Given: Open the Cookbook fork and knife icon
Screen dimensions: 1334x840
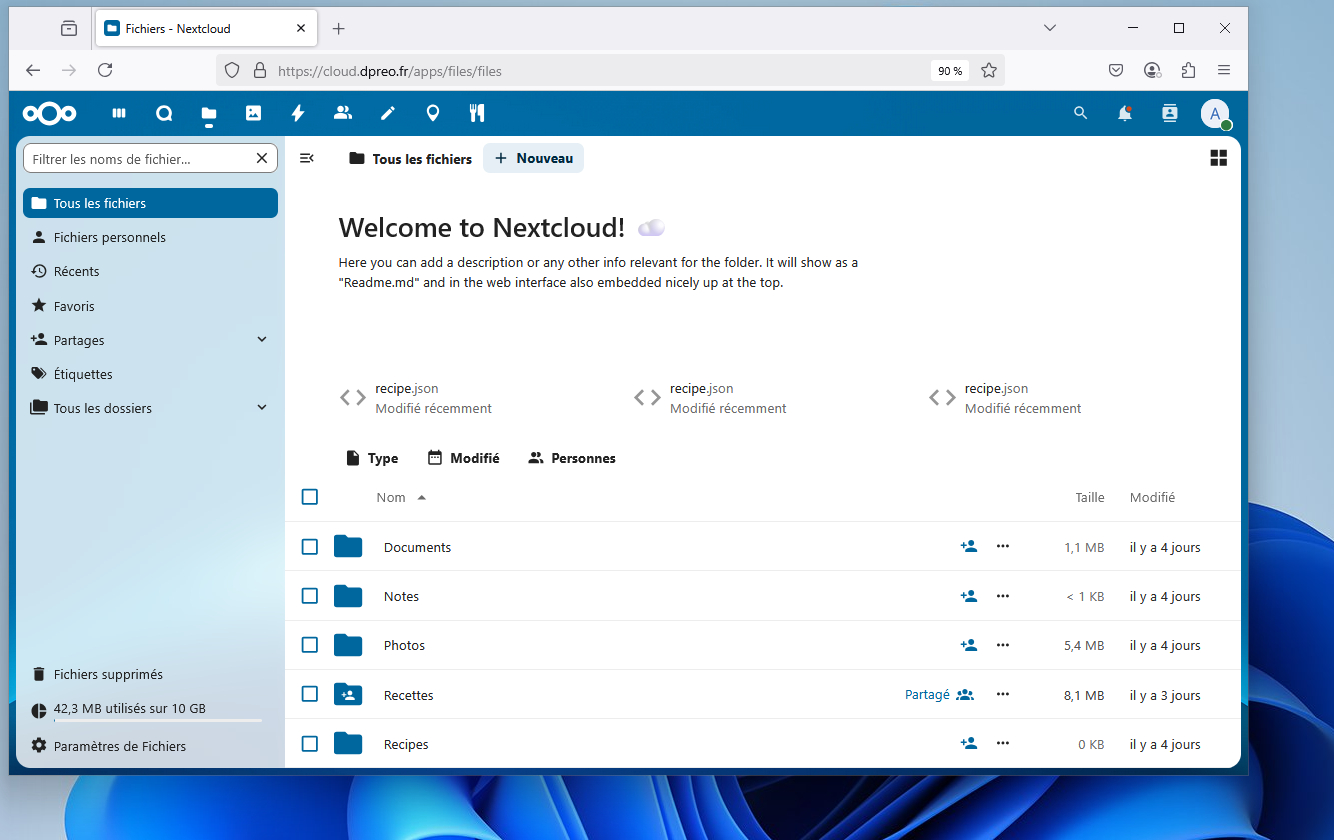Looking at the screenshot, I should pyautogui.click(x=477, y=114).
